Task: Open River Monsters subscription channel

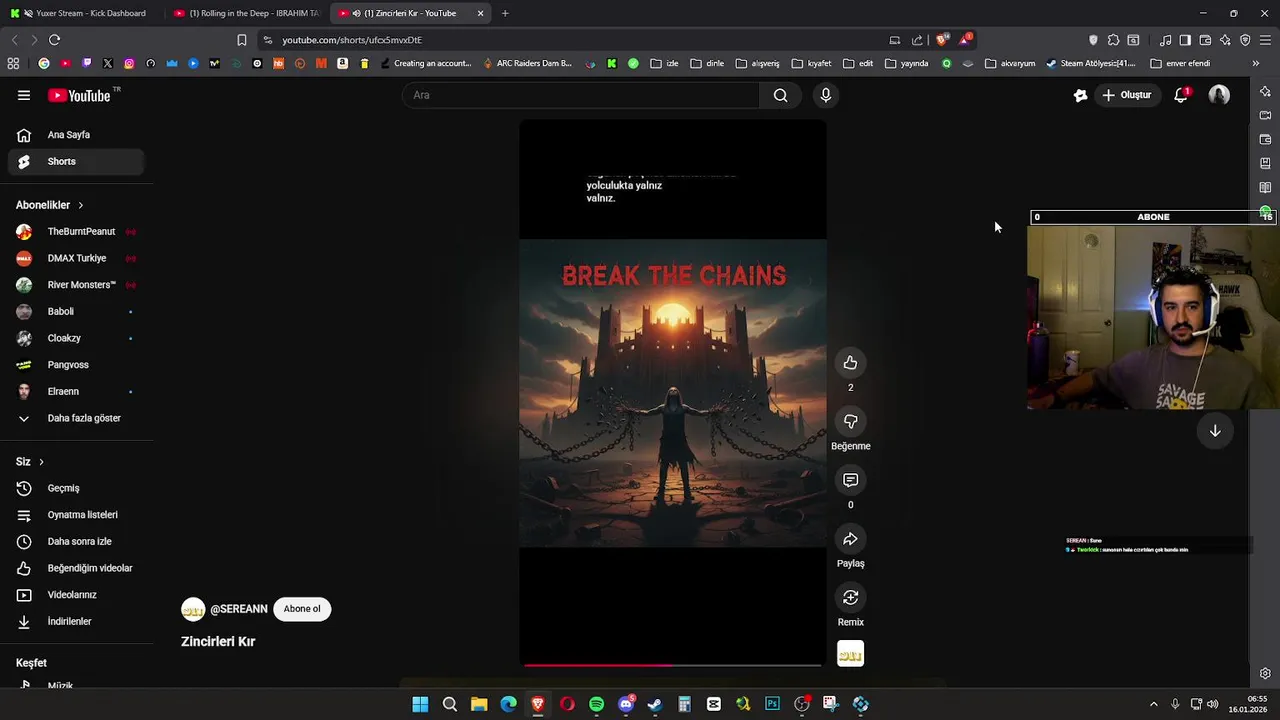Action: click(76, 285)
